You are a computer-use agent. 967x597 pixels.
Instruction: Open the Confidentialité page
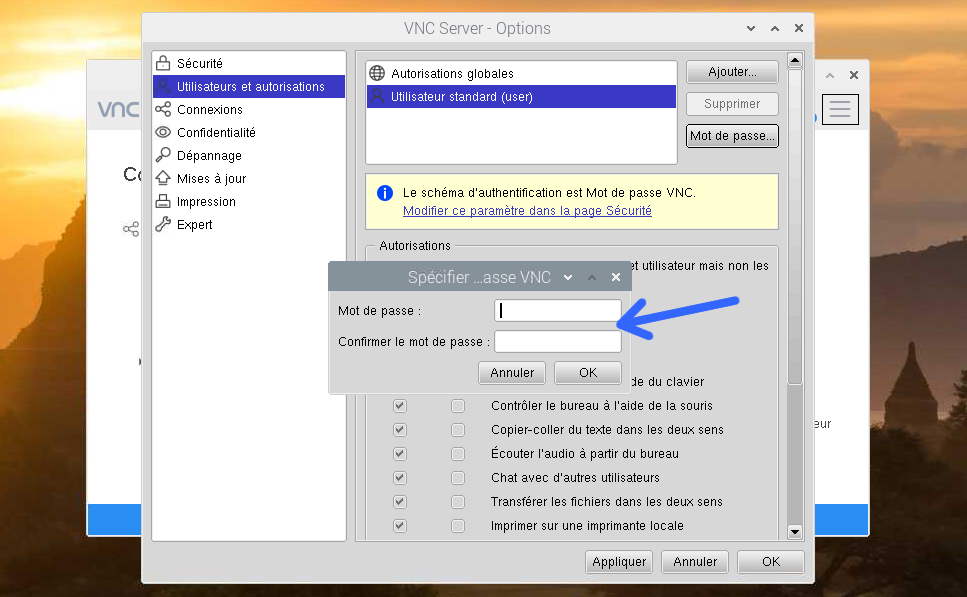(249, 132)
